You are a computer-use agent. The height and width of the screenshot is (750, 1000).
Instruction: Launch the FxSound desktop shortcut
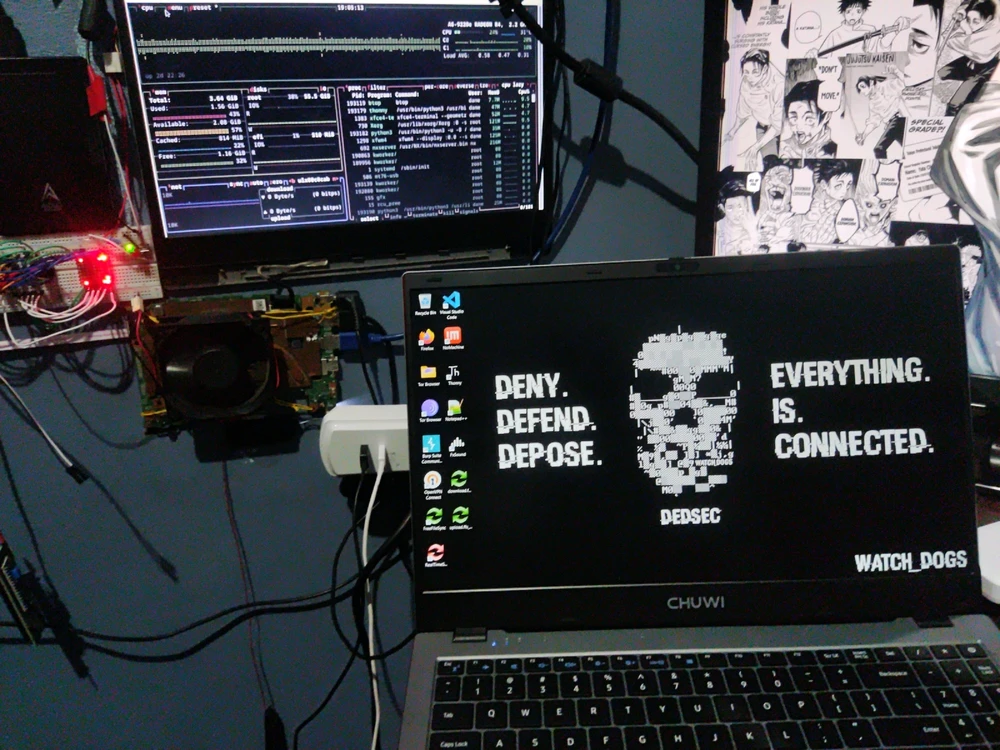(x=457, y=446)
